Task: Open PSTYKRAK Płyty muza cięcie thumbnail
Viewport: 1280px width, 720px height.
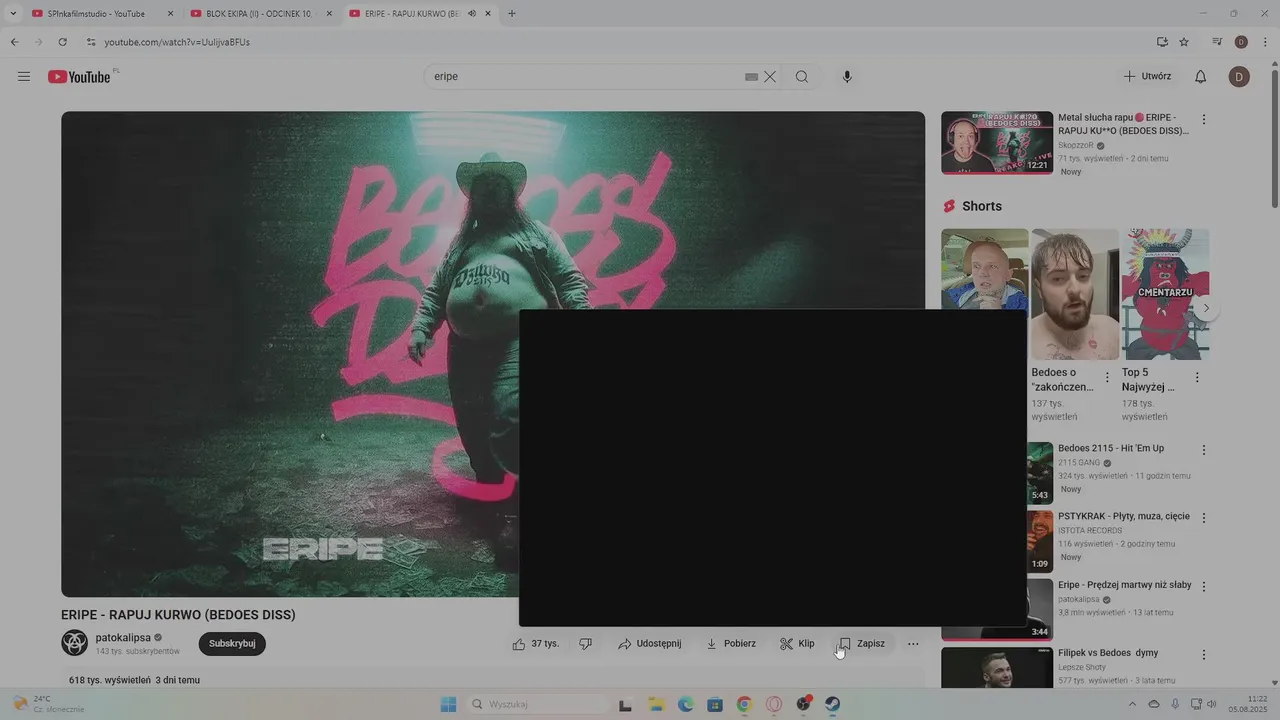Action: click(1040, 541)
